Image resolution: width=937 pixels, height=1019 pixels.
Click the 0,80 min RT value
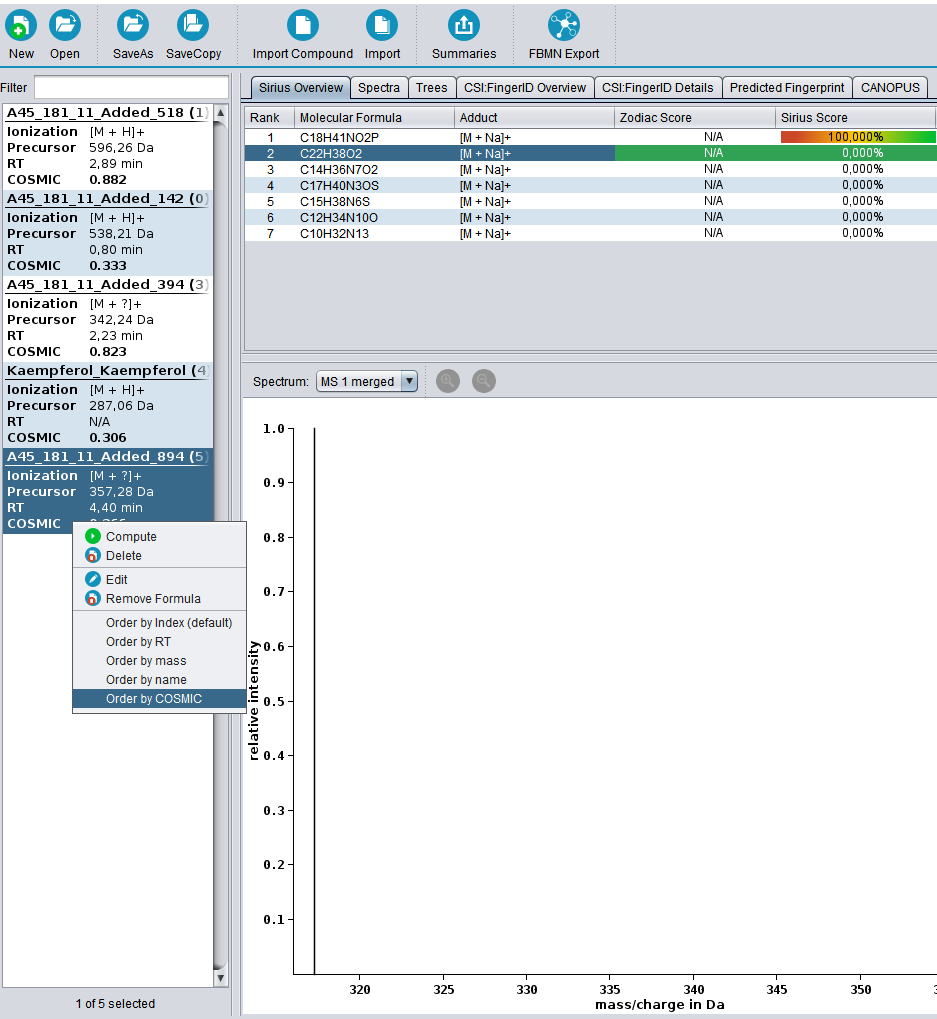(116, 250)
